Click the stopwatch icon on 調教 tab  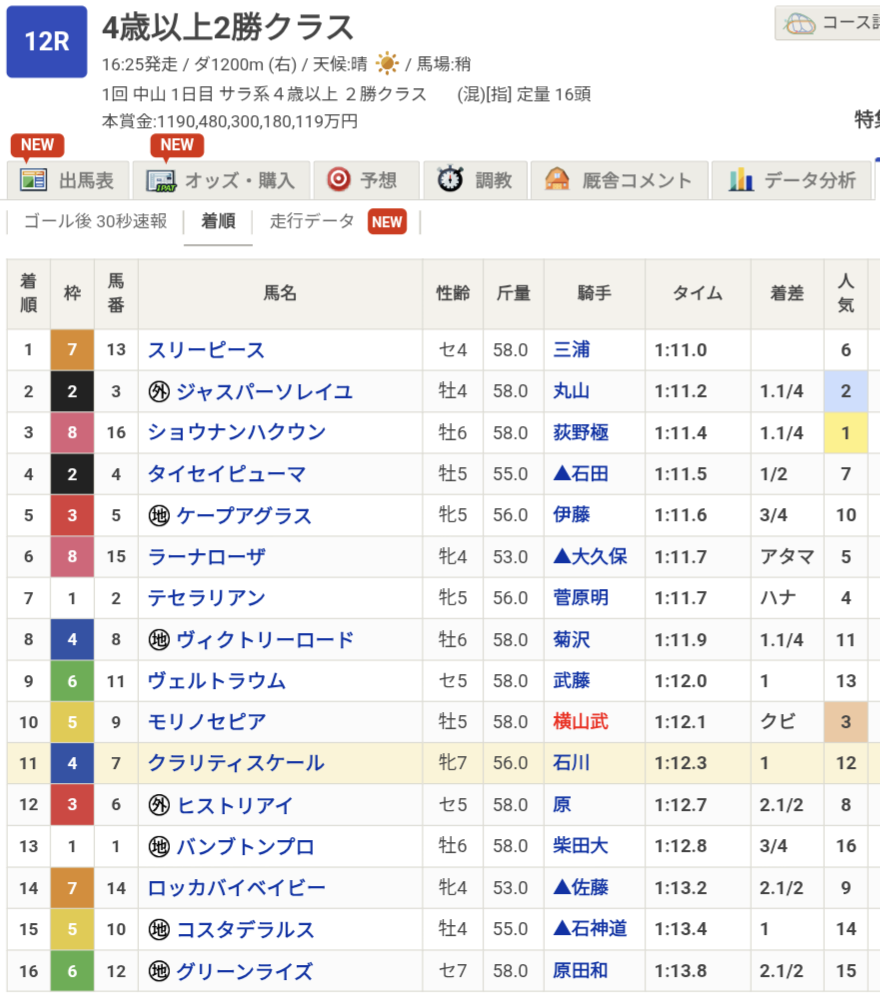pos(450,179)
